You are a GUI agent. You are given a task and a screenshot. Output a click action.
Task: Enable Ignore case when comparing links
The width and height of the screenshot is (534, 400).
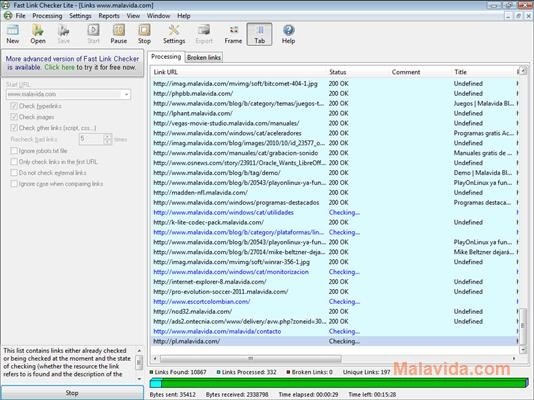pyautogui.click(x=14, y=183)
